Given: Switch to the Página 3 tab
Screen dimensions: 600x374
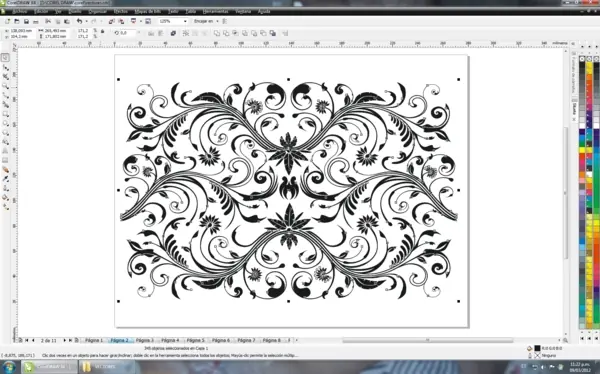Looking at the screenshot, I should coord(145,340).
